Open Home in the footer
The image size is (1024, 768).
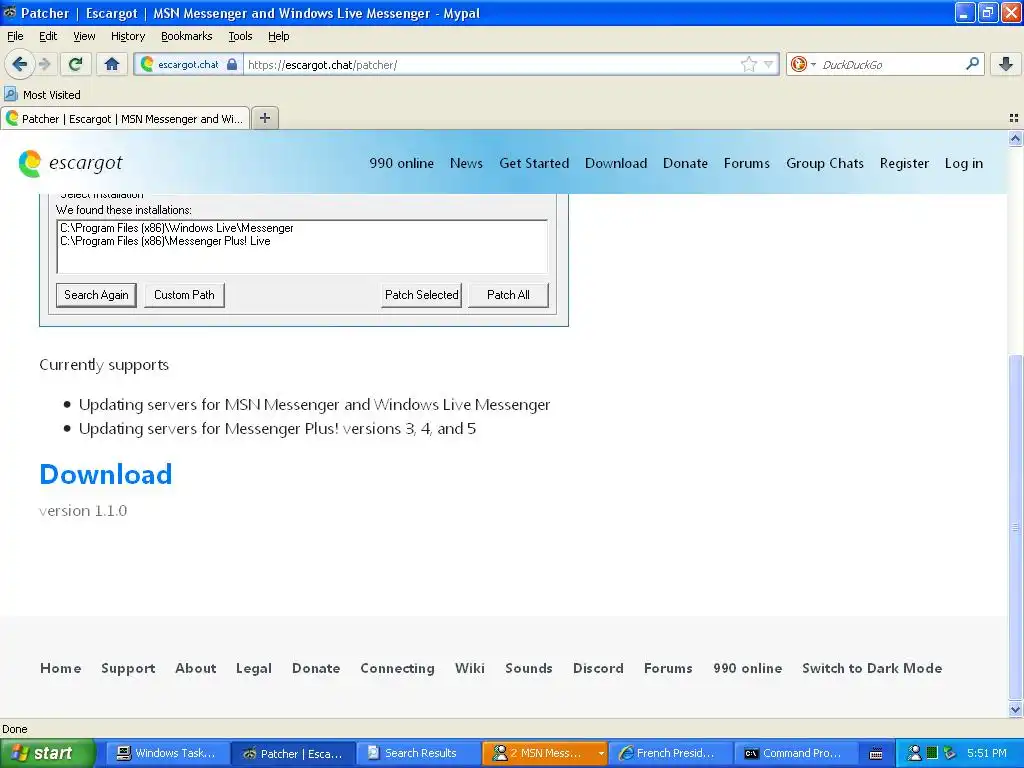[61, 668]
